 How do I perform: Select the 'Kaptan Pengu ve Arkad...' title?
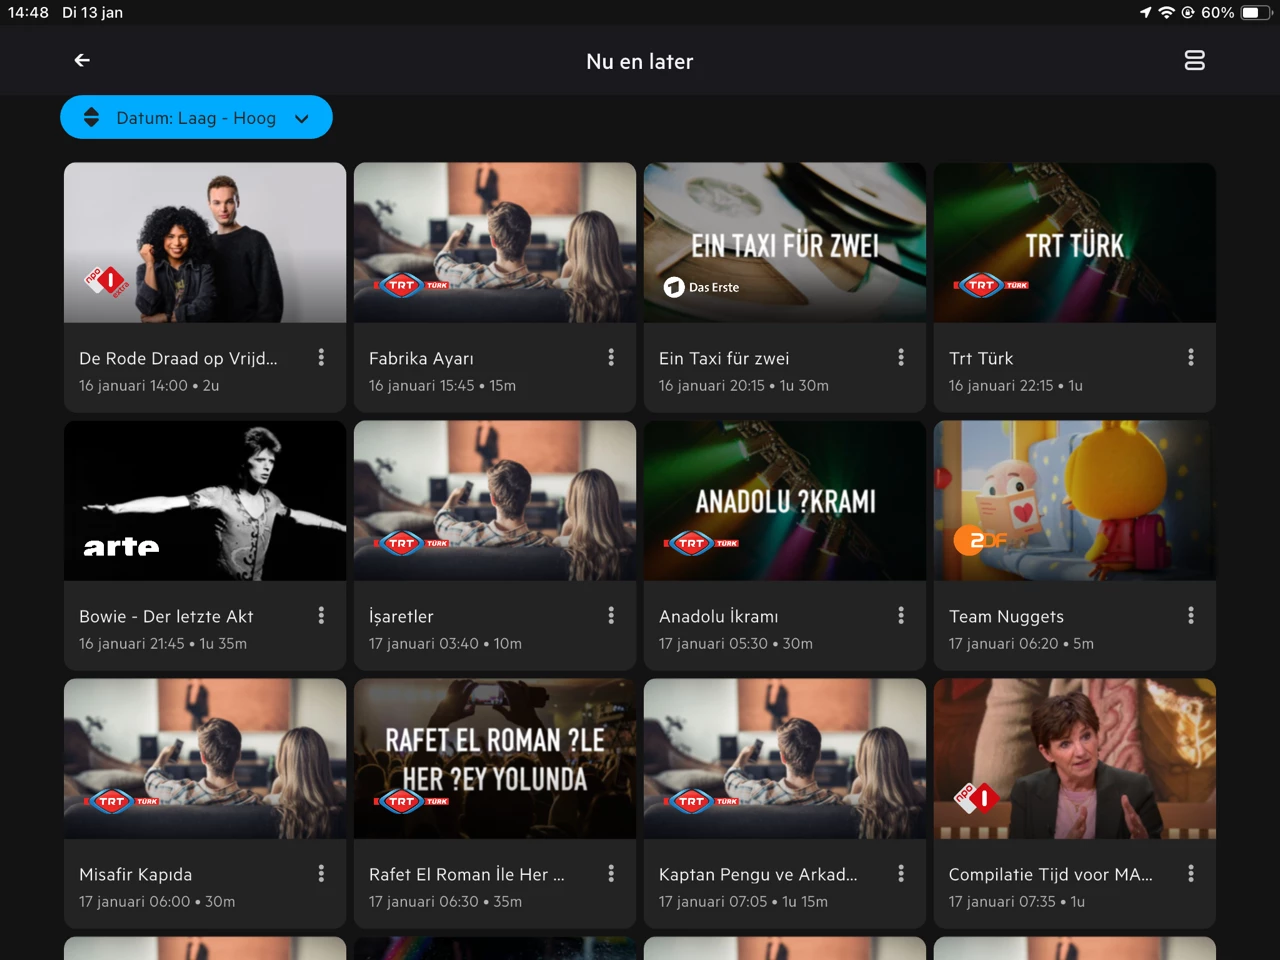tap(758, 874)
